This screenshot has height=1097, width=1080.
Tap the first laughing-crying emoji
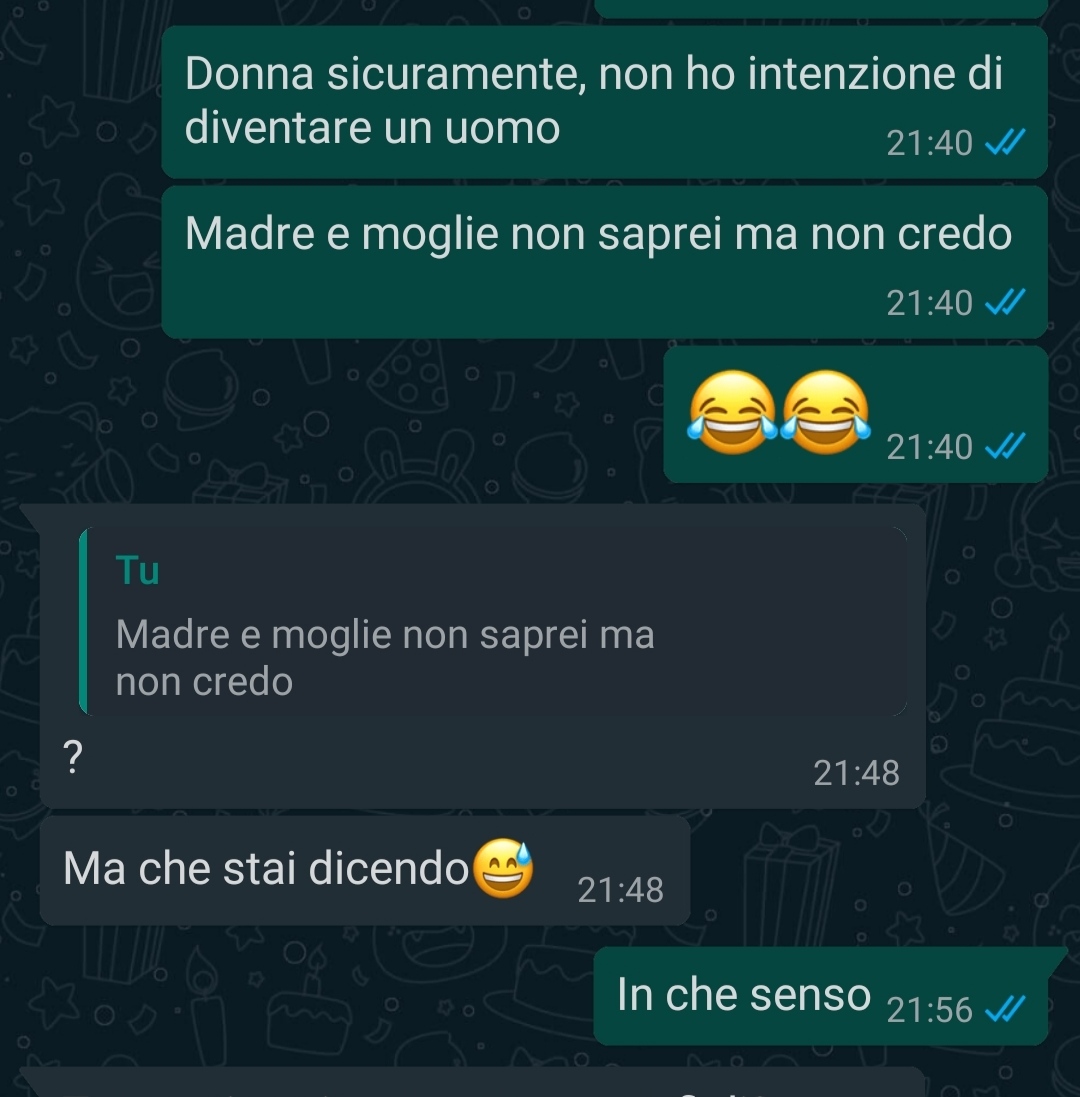(732, 412)
